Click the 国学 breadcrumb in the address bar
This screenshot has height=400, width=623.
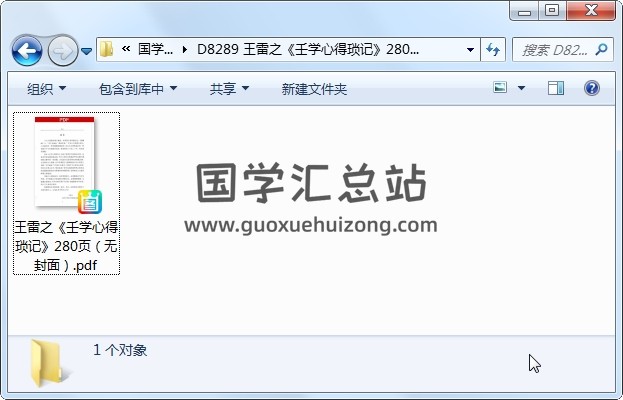[155, 49]
